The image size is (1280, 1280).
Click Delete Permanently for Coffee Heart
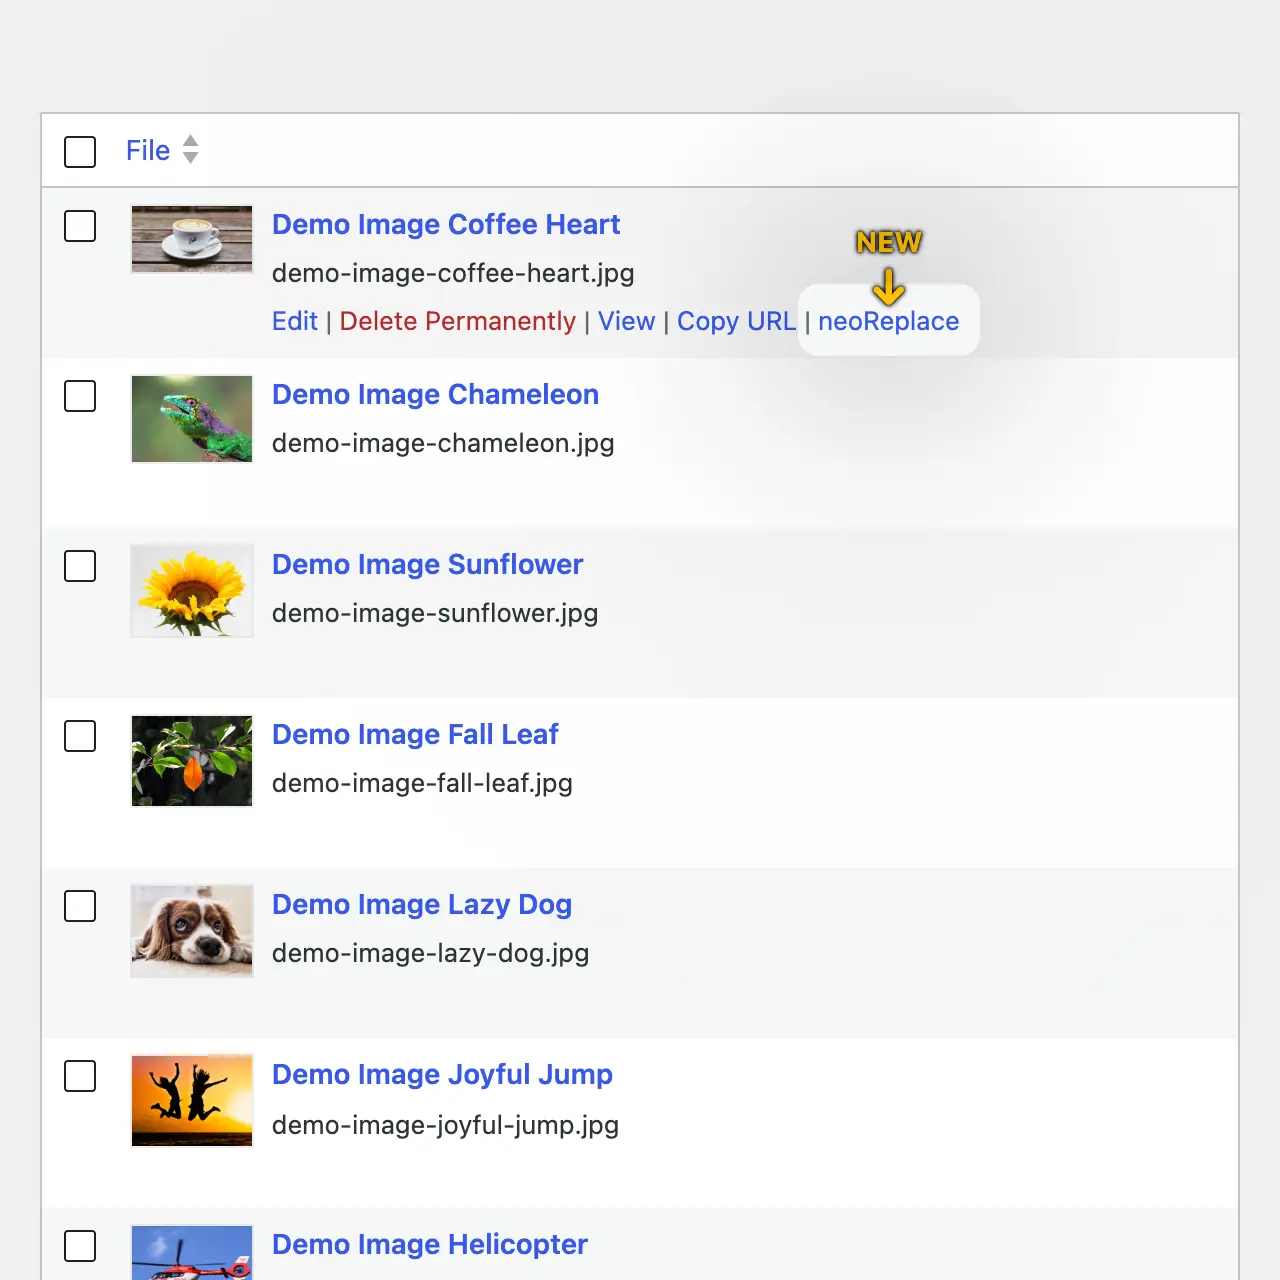pyautogui.click(x=458, y=321)
